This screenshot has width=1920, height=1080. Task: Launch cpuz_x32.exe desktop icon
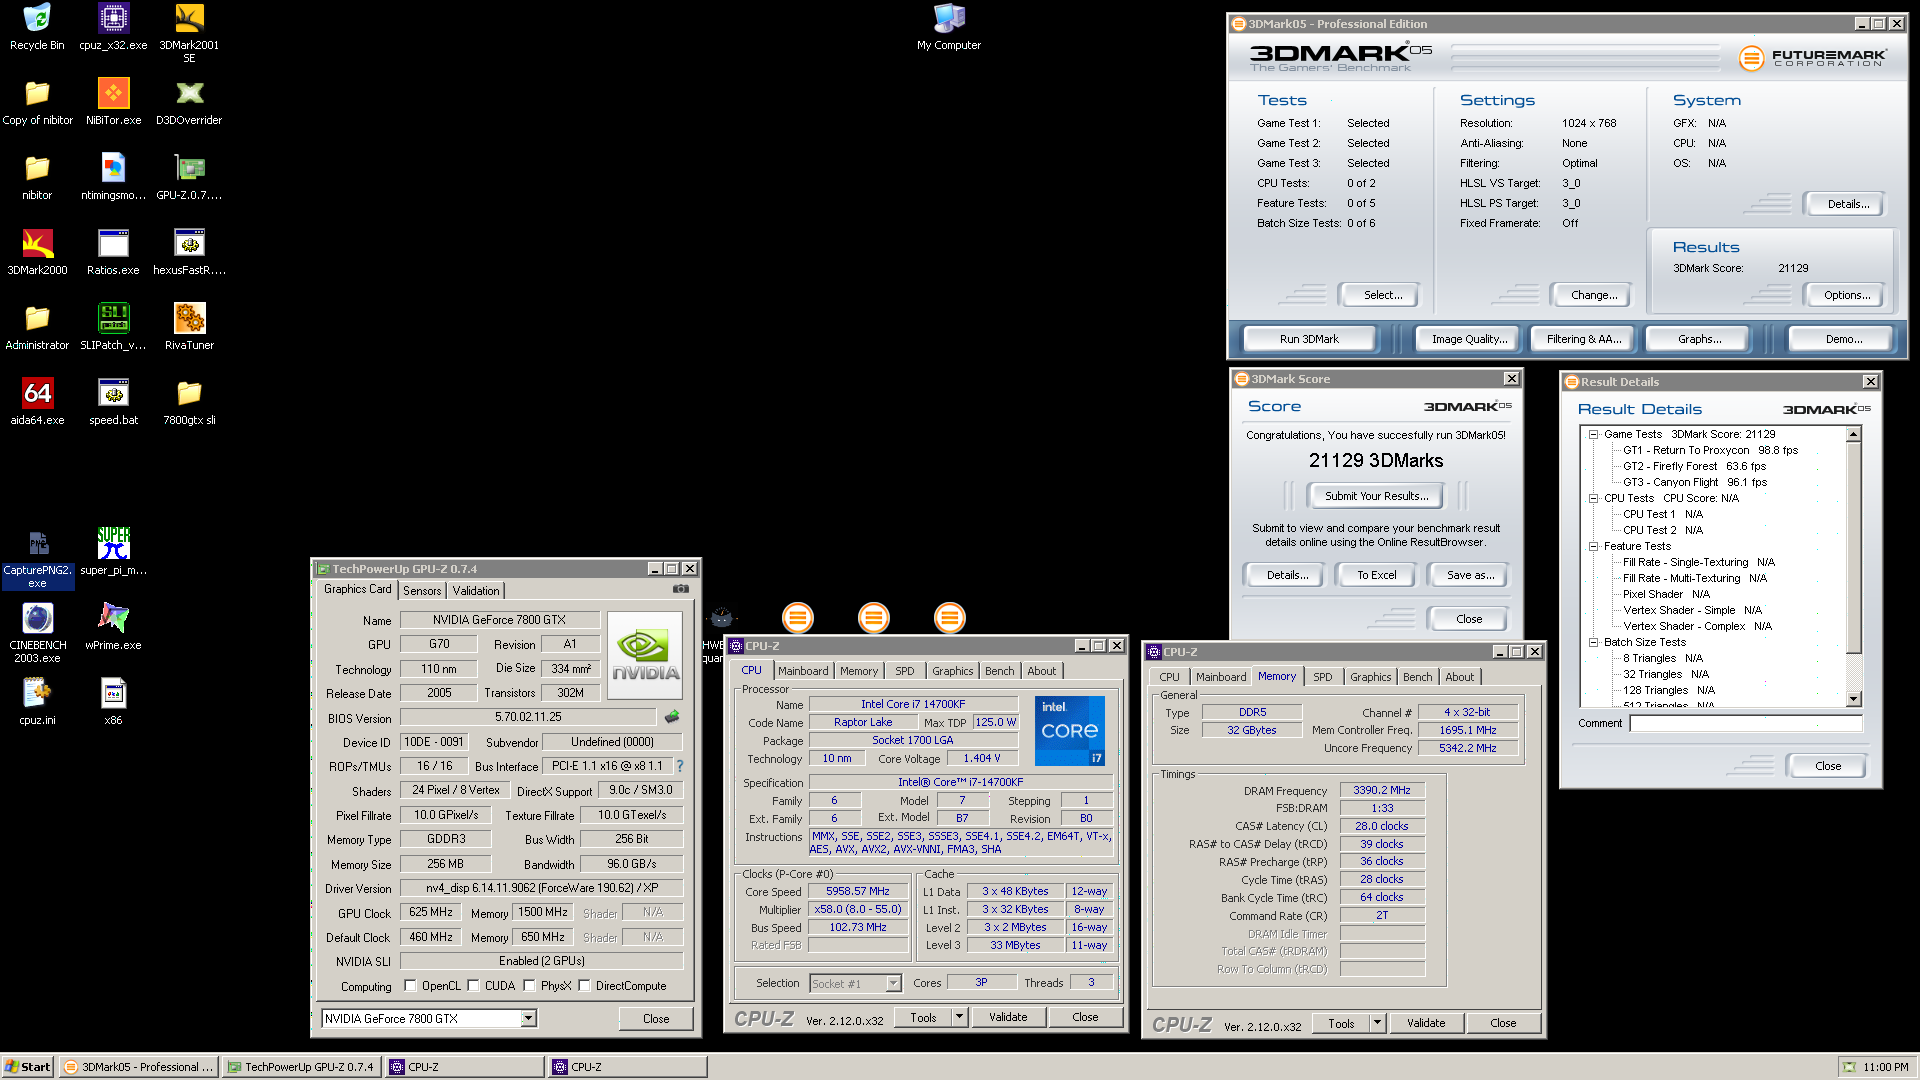point(113,27)
